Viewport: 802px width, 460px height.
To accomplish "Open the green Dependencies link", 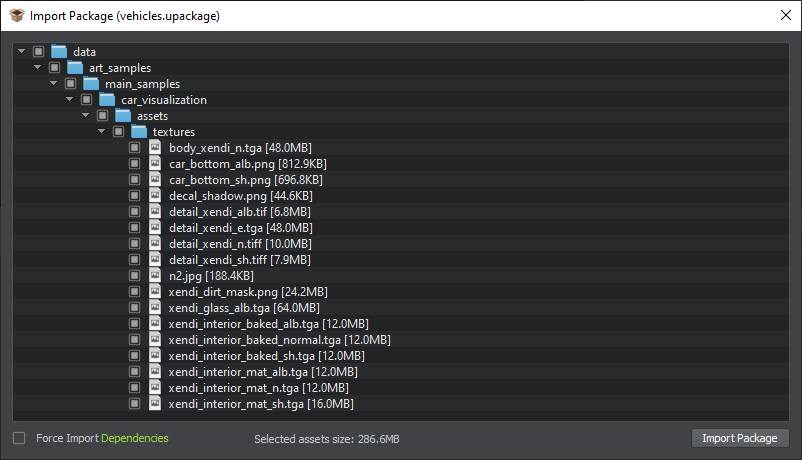I will pyautogui.click(x=135, y=438).
